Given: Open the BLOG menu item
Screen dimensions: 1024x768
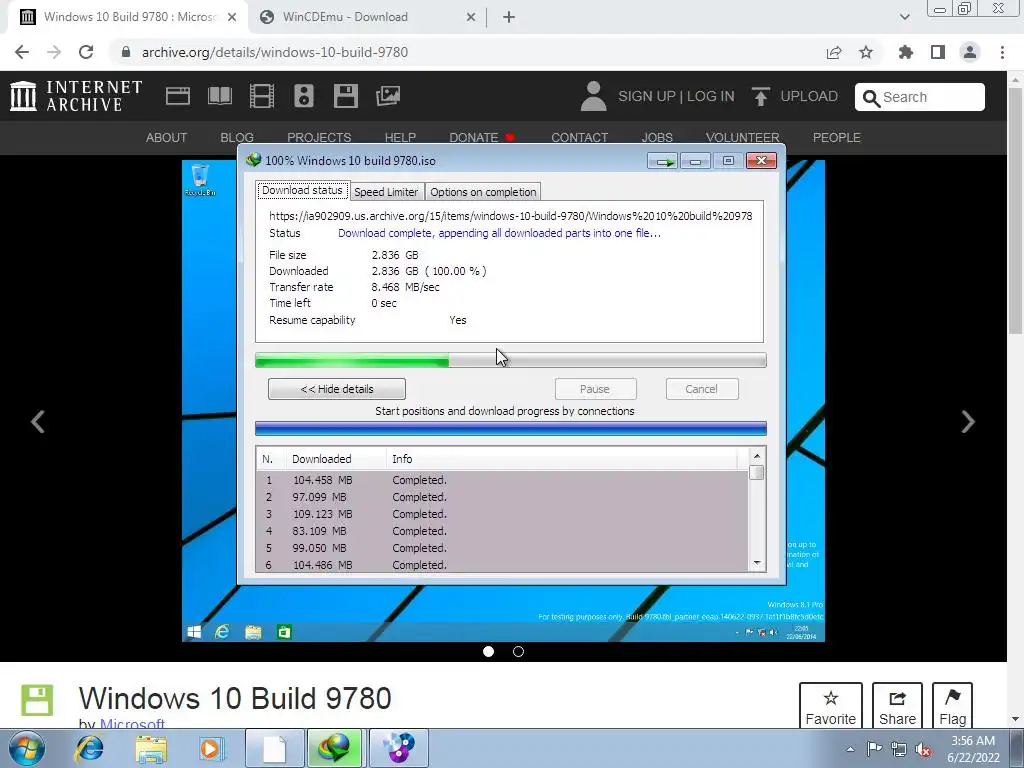Looking at the screenshot, I should (237, 138).
